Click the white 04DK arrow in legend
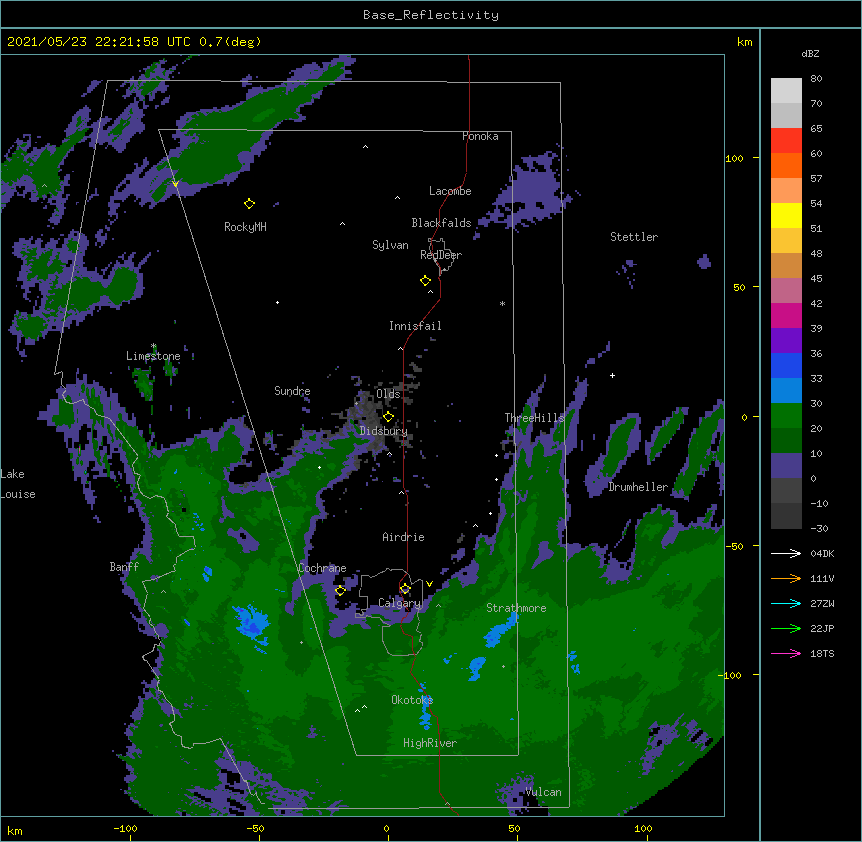This screenshot has height=842, width=862. [x=786, y=553]
